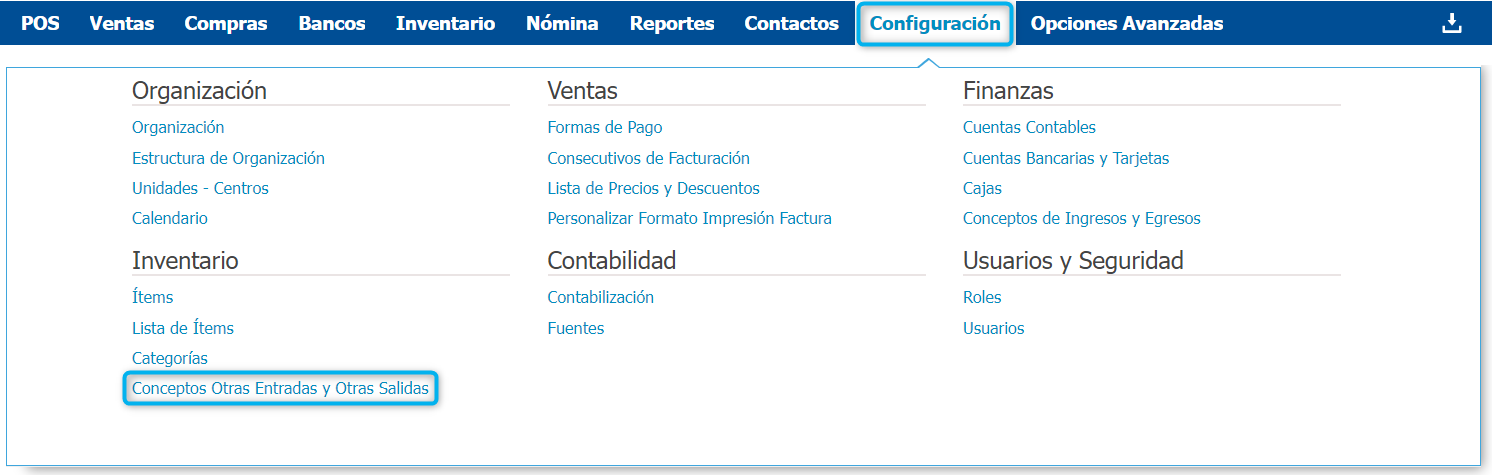The image size is (1492, 475).
Task: Open Consecutivos de Facturación
Action: click(648, 158)
